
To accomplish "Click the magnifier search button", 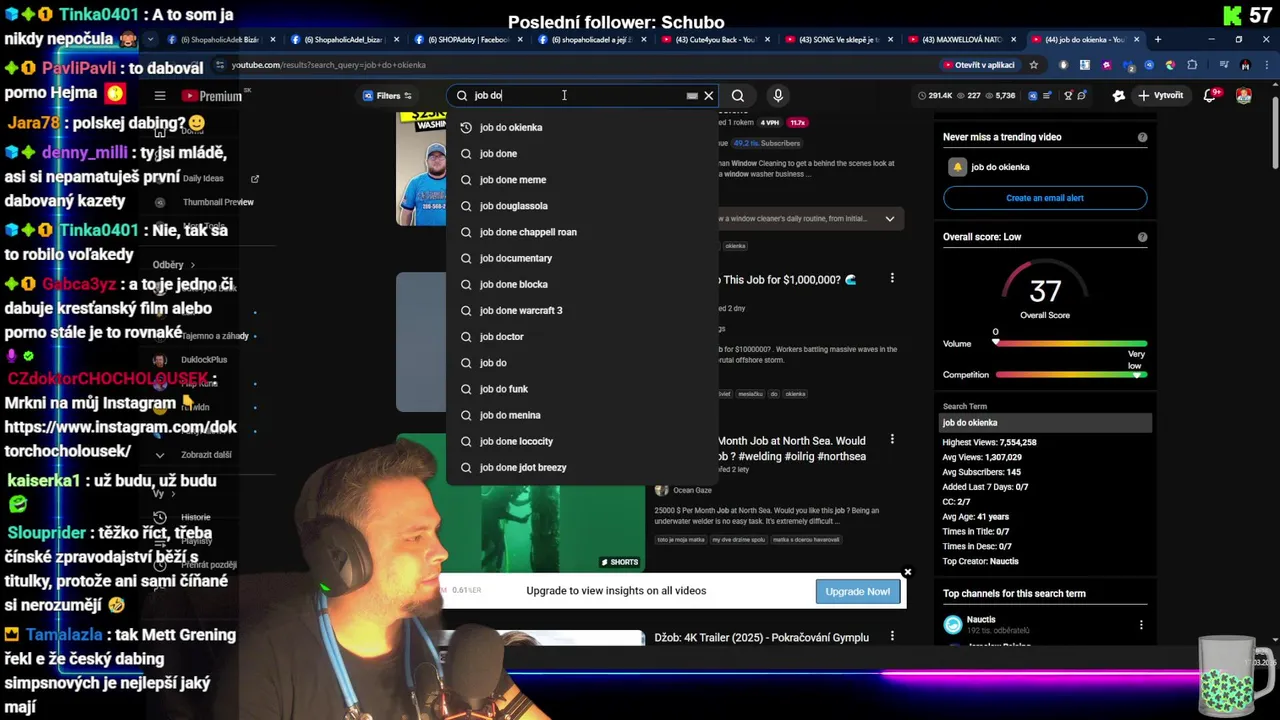I will pos(738,96).
